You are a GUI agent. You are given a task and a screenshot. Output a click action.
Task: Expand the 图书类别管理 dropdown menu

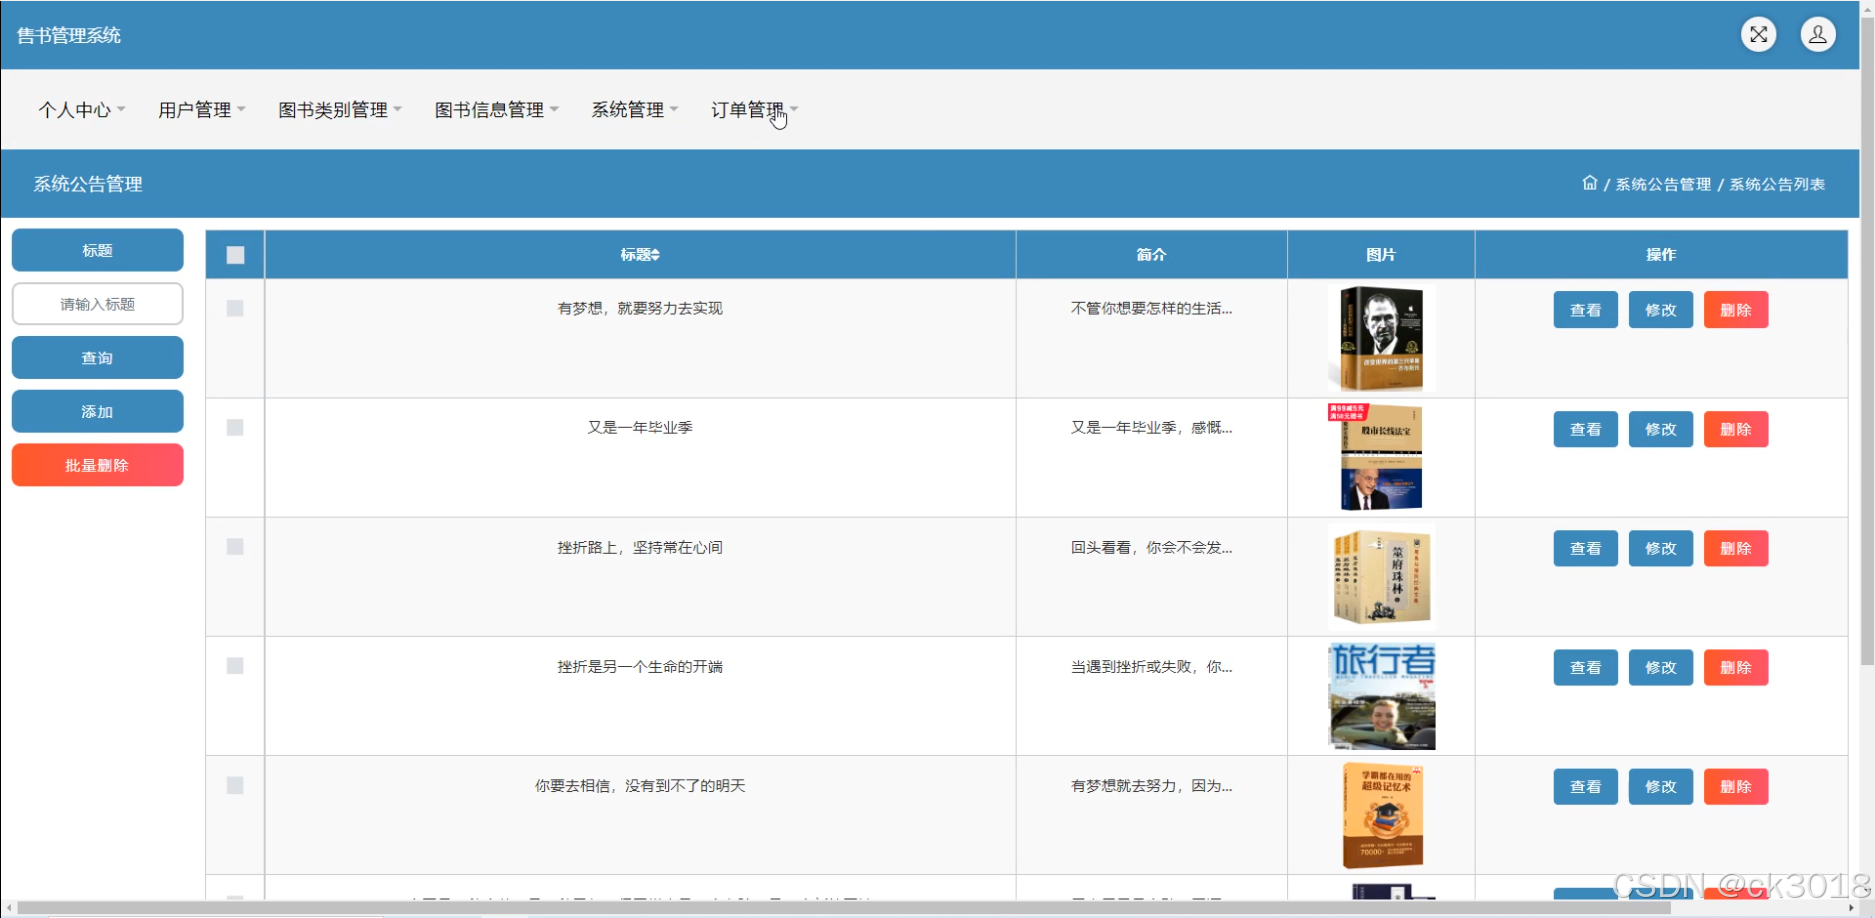tap(340, 110)
